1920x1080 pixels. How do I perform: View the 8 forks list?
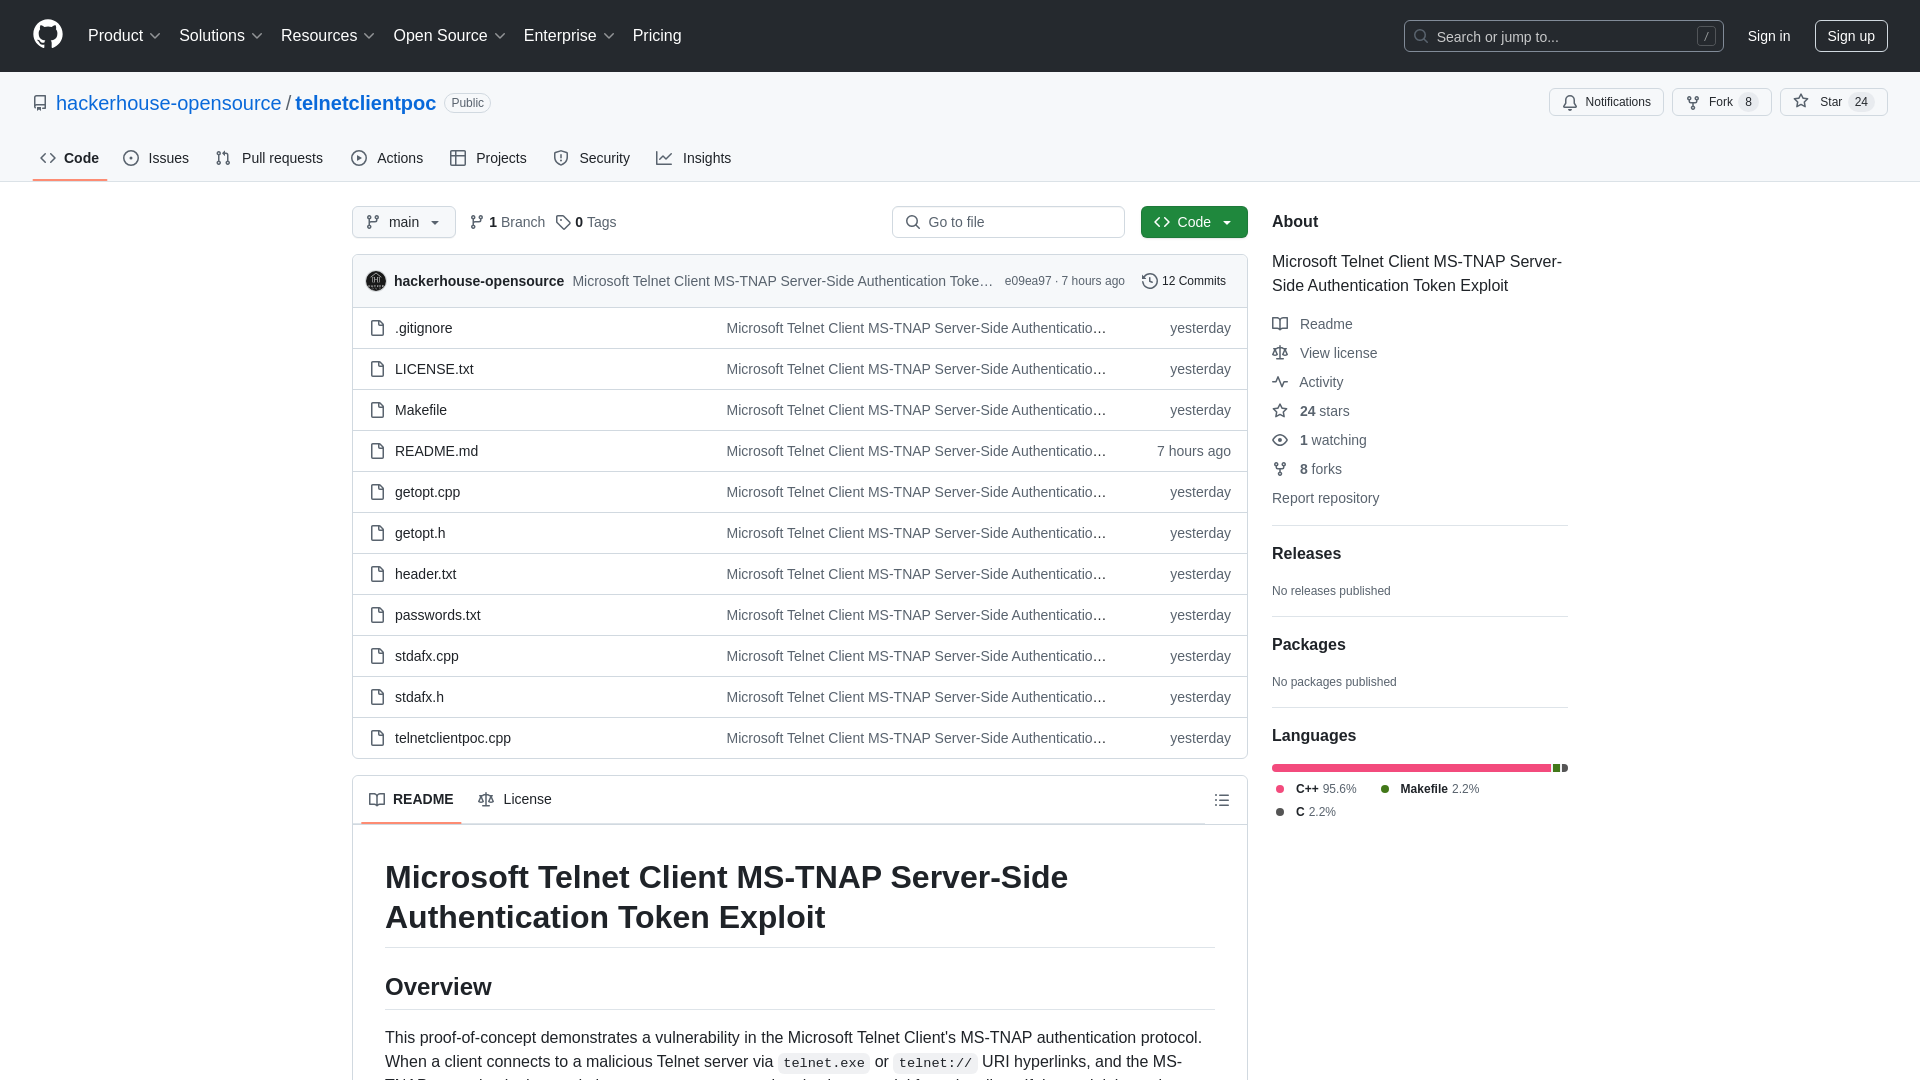1307,469
